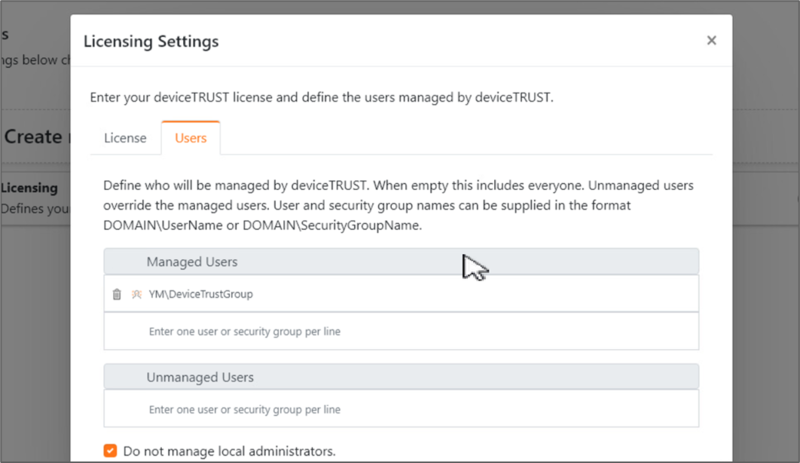Viewport: 800px width, 463px height.
Task: Focus the Unmanaged Users entry field
Action: pyautogui.click(x=401, y=409)
